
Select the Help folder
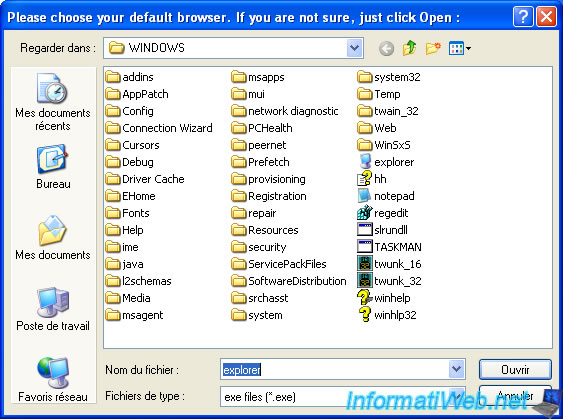(125, 230)
